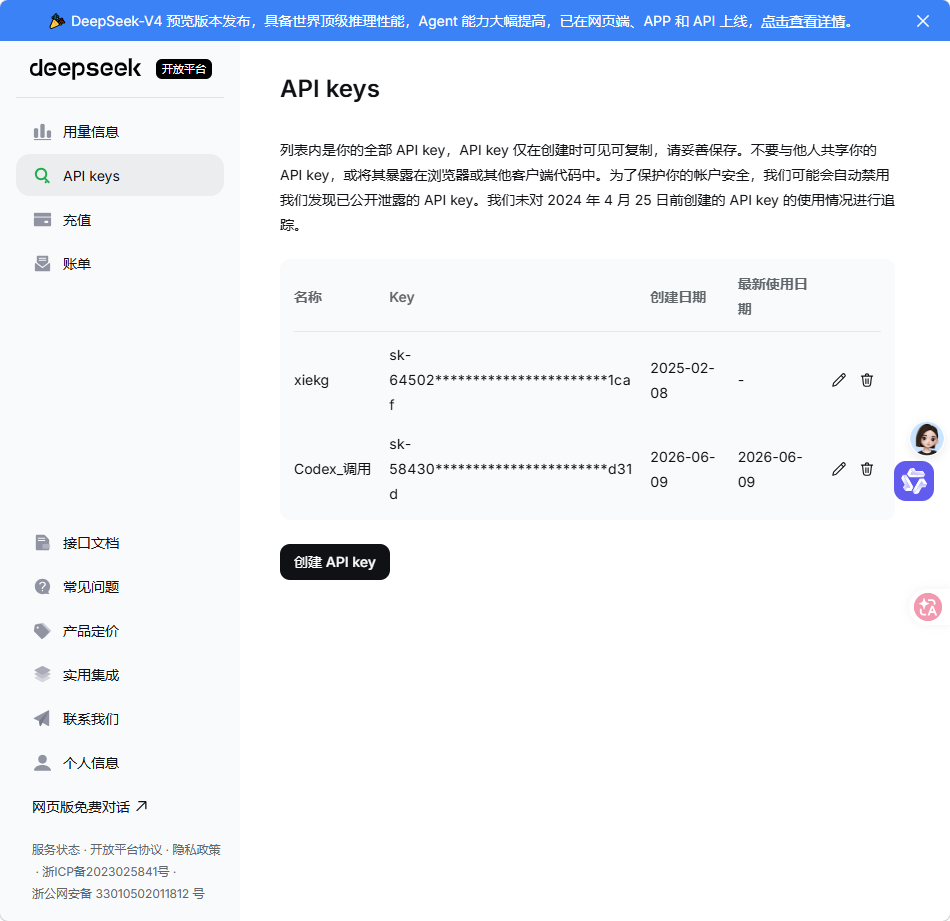Open the avatar assistant floating icon

[x=926, y=438]
